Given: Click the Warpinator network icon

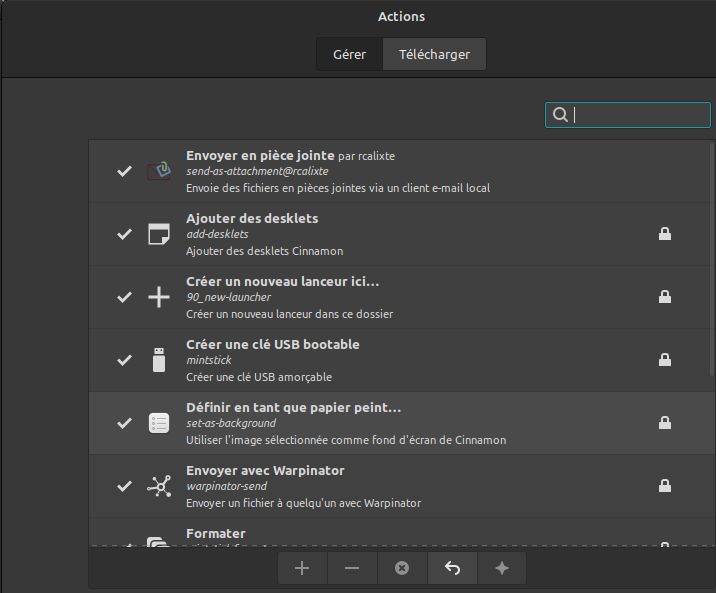Looking at the screenshot, I should pyautogui.click(x=159, y=486).
